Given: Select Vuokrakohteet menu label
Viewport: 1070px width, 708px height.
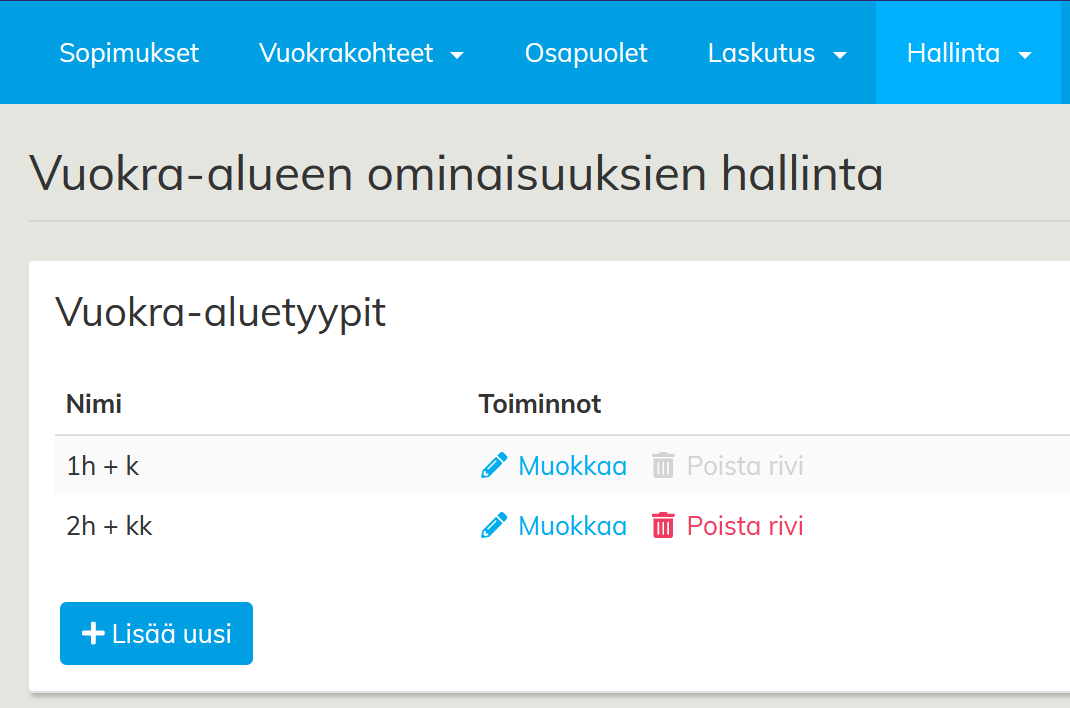Looking at the screenshot, I should (346, 53).
